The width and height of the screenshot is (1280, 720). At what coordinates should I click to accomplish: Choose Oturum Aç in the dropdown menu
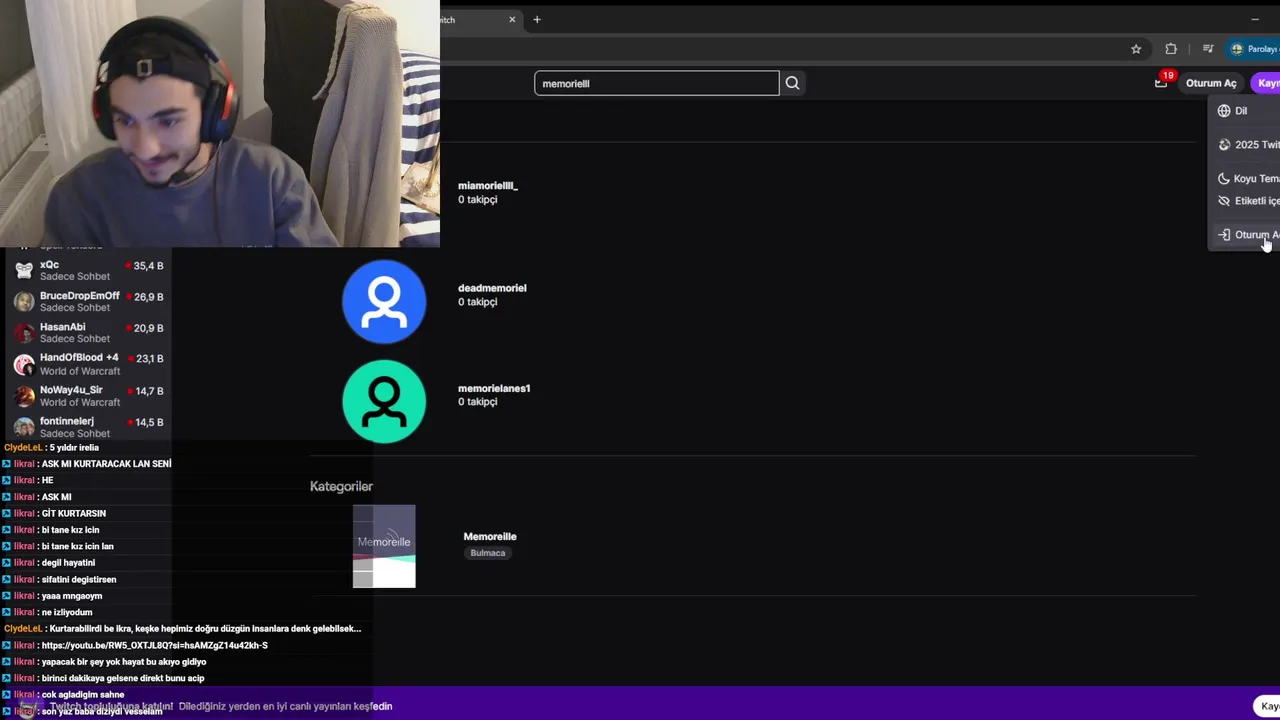coord(1246,235)
